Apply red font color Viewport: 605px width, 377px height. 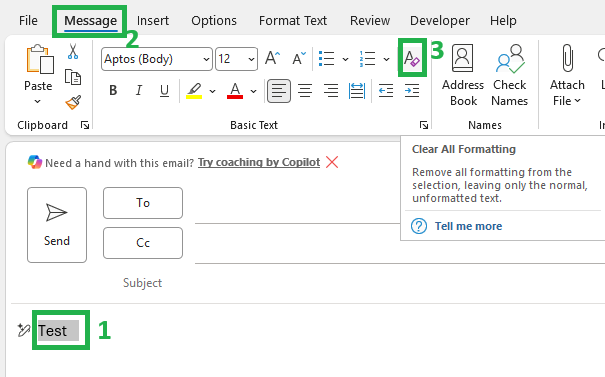pyautogui.click(x=235, y=91)
